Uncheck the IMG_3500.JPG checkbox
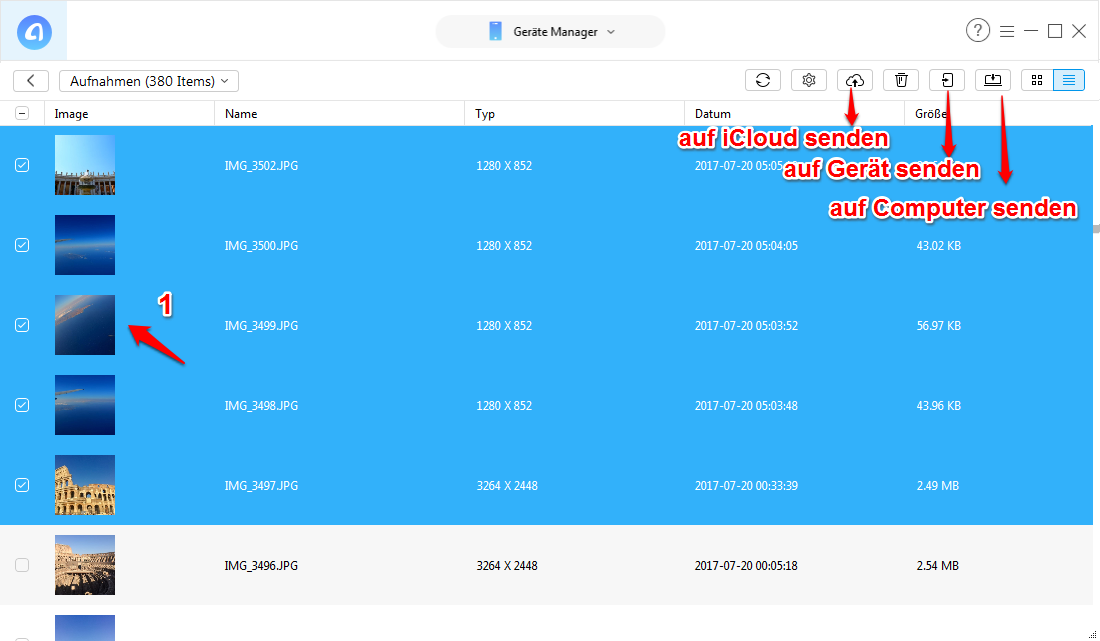 22,245
